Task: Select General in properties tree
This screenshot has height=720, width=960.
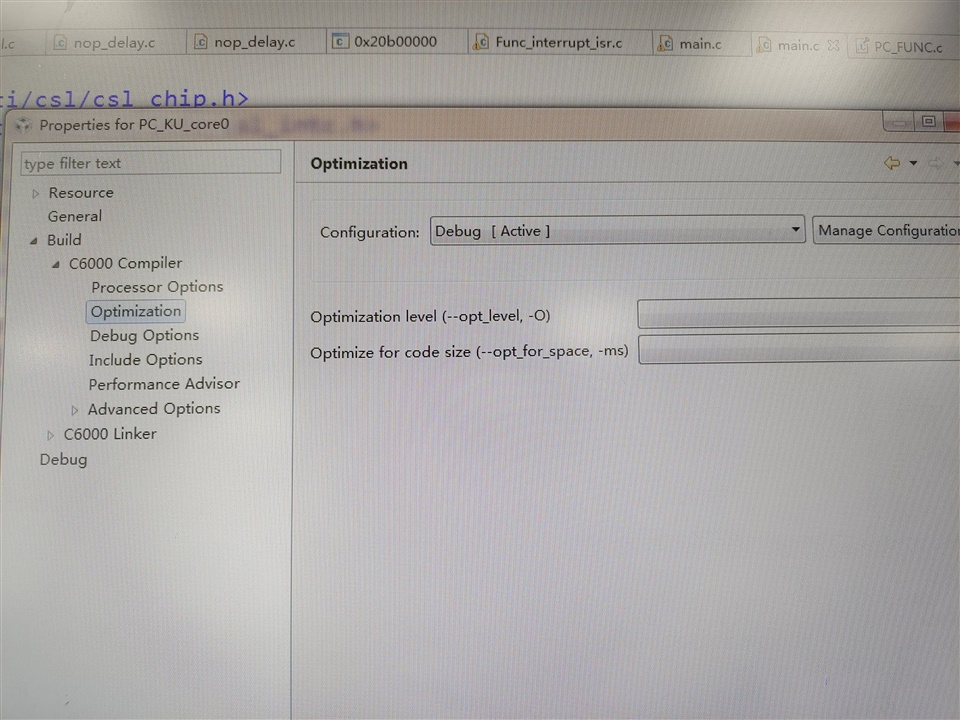Action: [75, 216]
